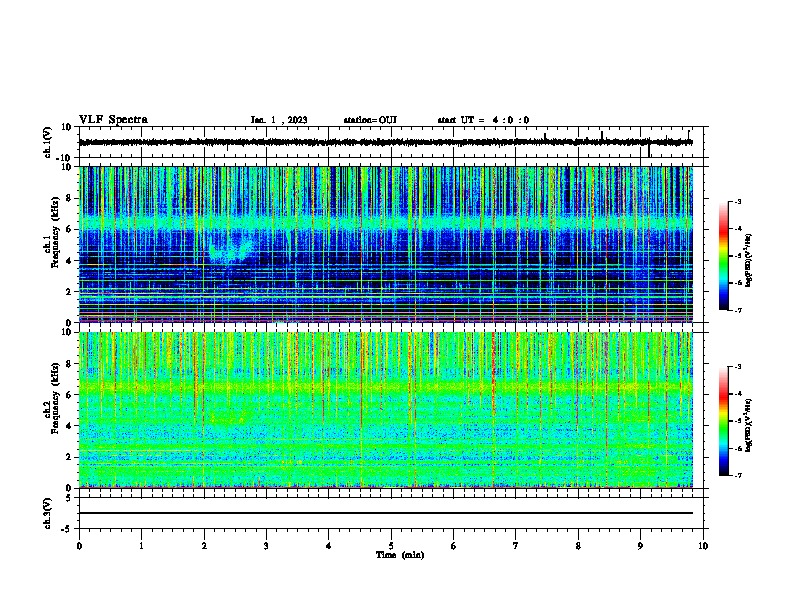The height and width of the screenshot is (612, 792).
Task: Click time axis tick label '10'
Action: click(x=703, y=546)
